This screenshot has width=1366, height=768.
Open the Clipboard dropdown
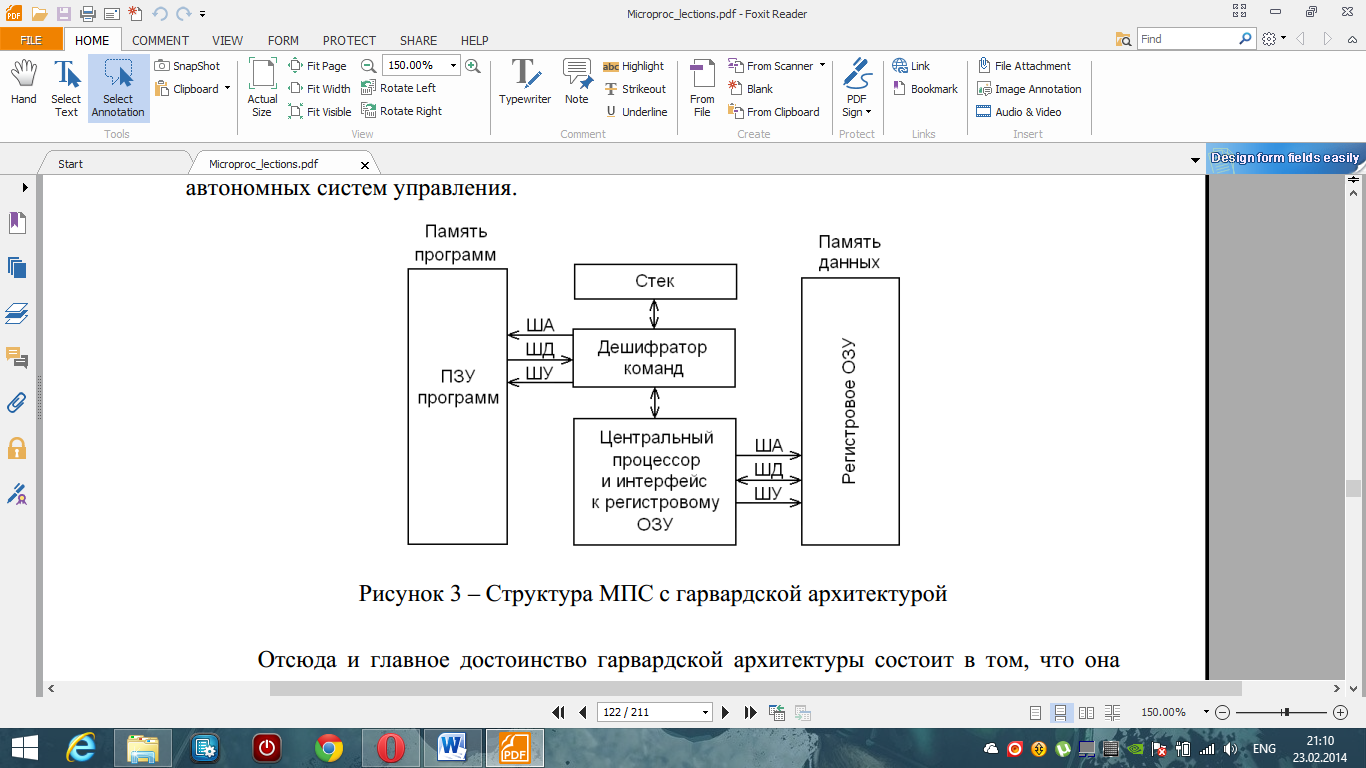[227, 88]
